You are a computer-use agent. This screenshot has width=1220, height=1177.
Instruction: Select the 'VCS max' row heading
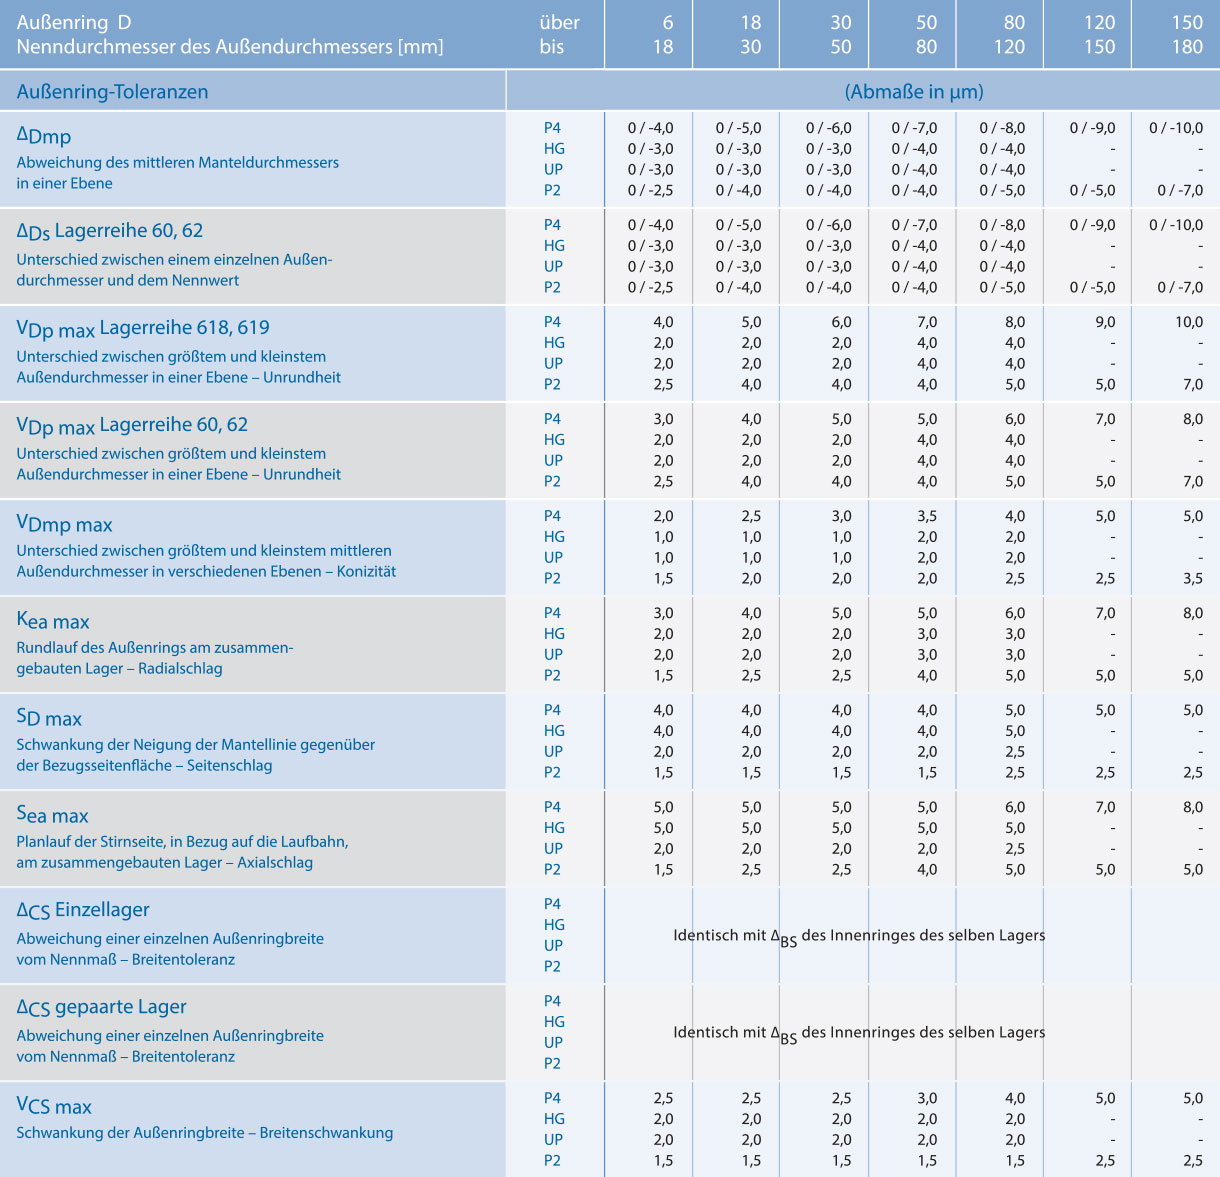point(54,1106)
